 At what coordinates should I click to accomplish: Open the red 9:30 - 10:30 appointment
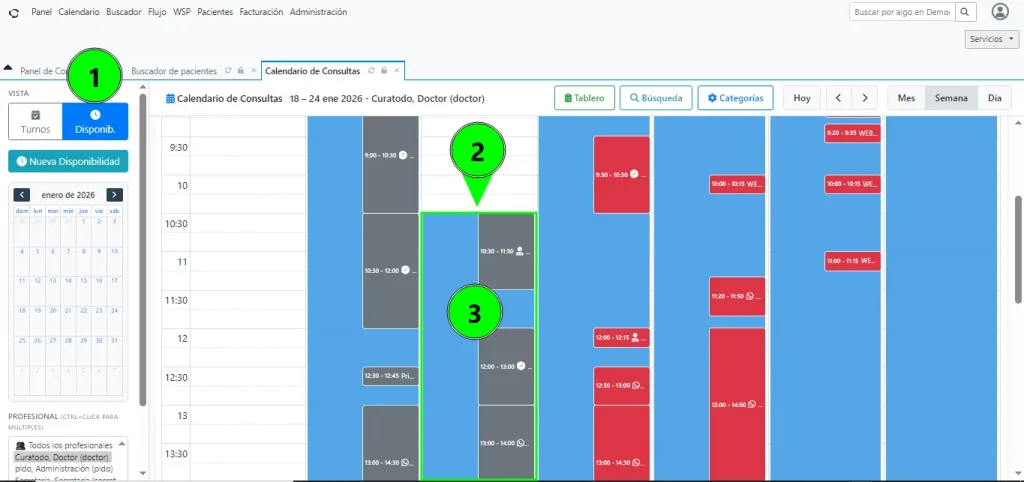pyautogui.click(x=621, y=174)
